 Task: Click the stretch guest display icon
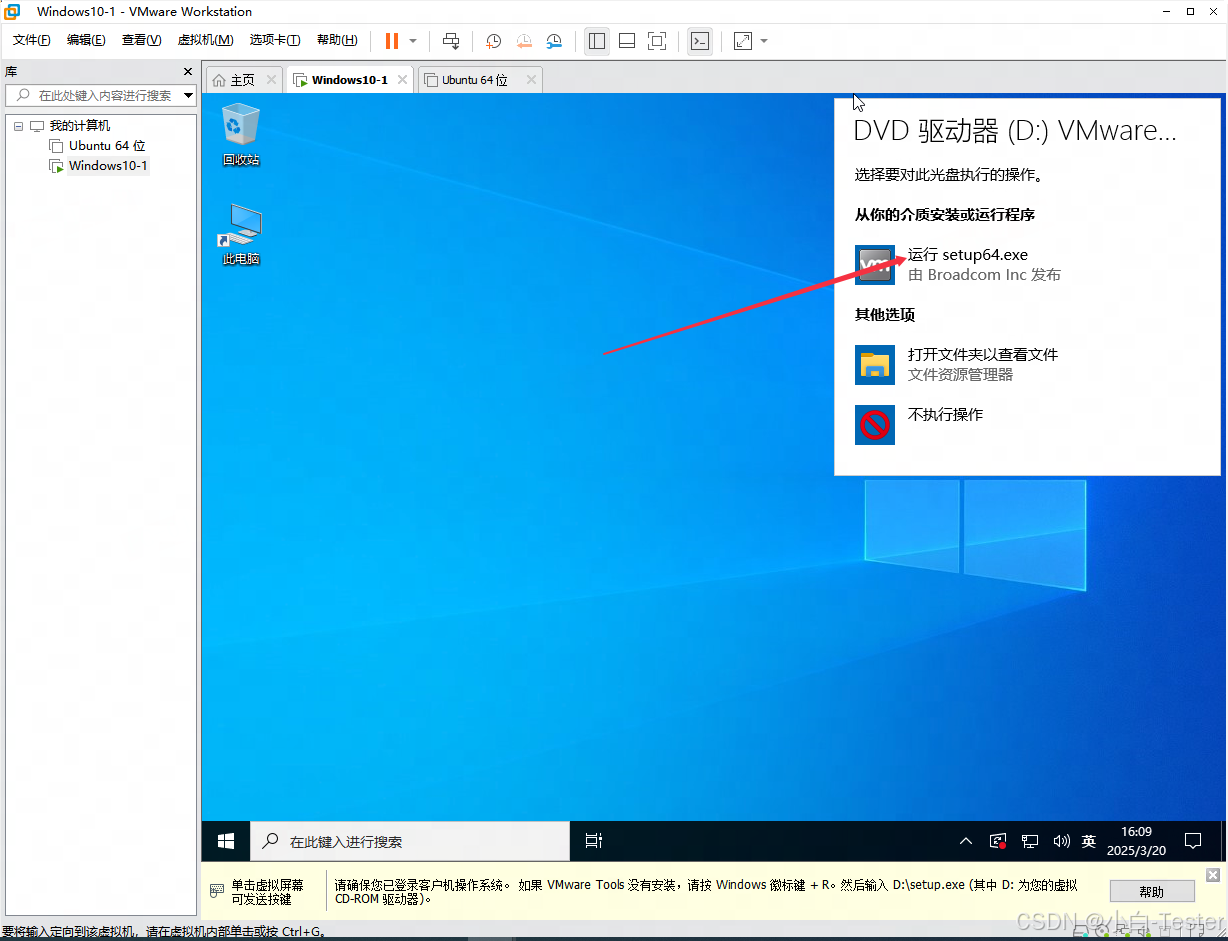[743, 41]
